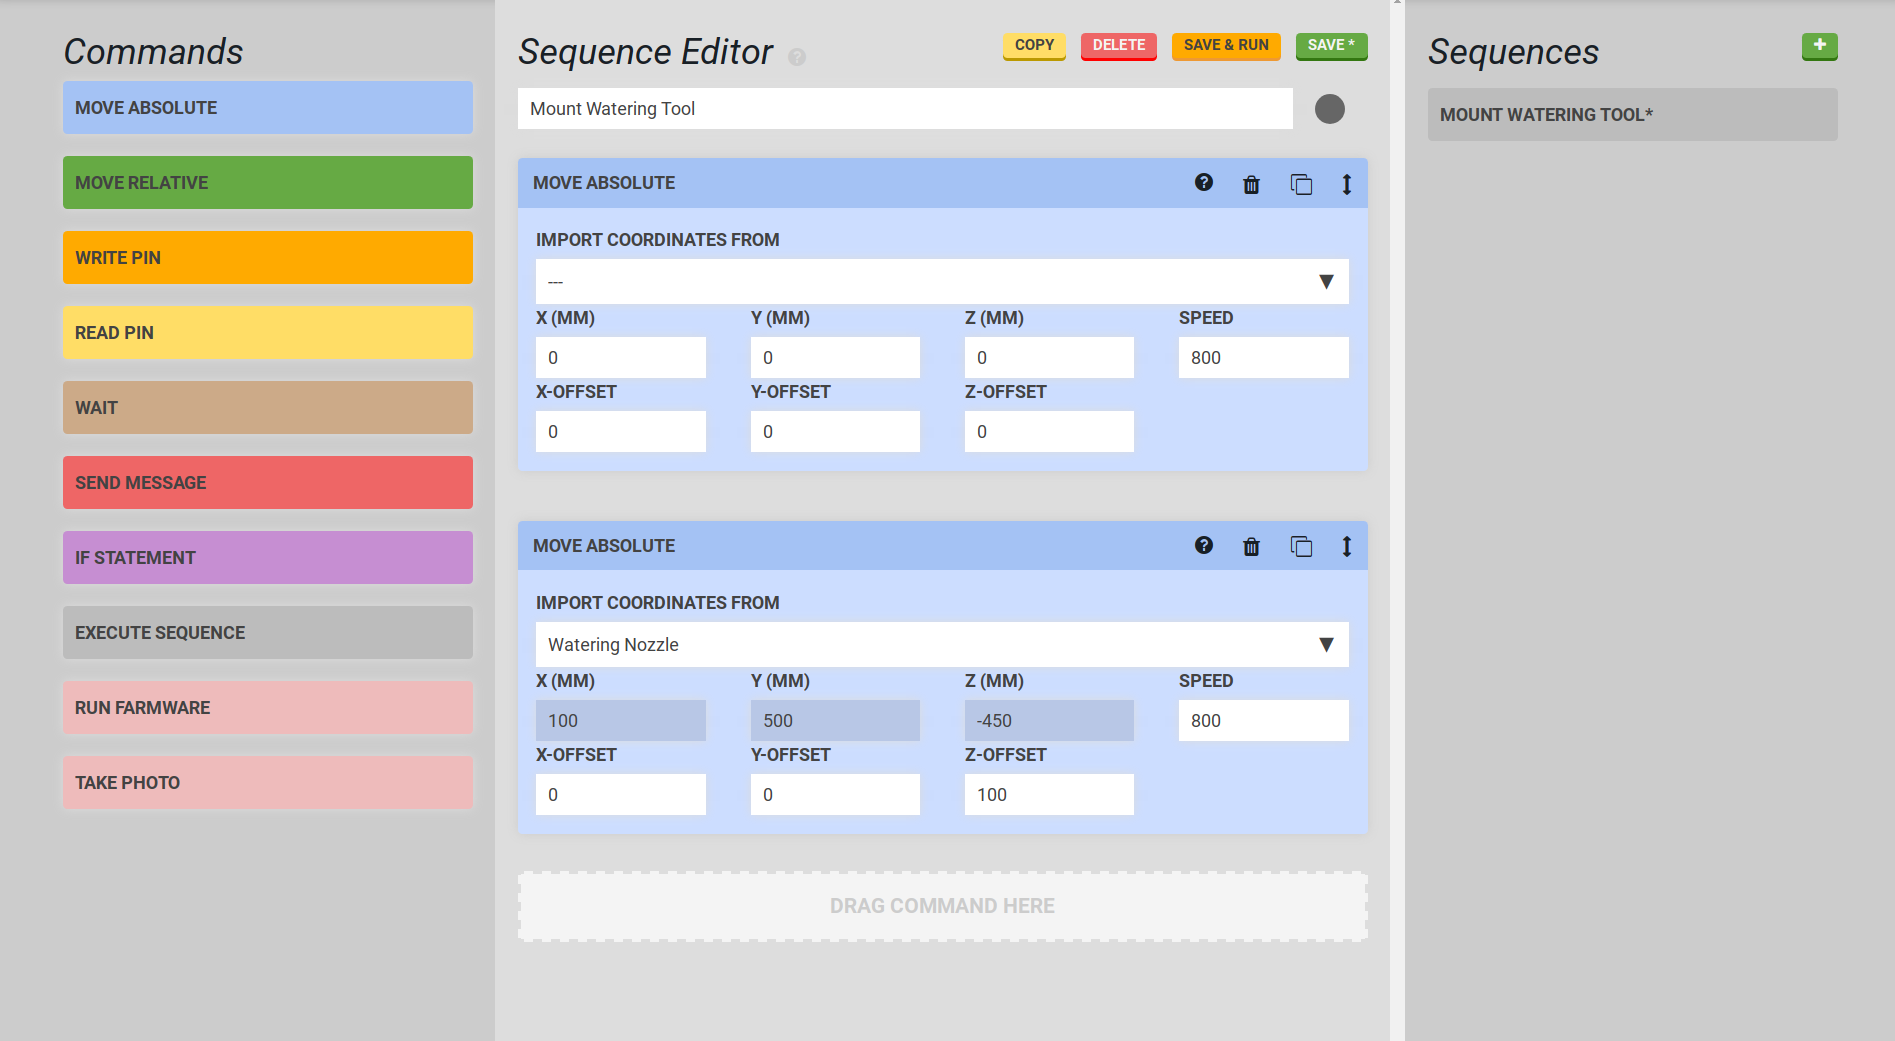
Task: Focus Z-Offset field showing 100
Action: pyautogui.click(x=1048, y=795)
